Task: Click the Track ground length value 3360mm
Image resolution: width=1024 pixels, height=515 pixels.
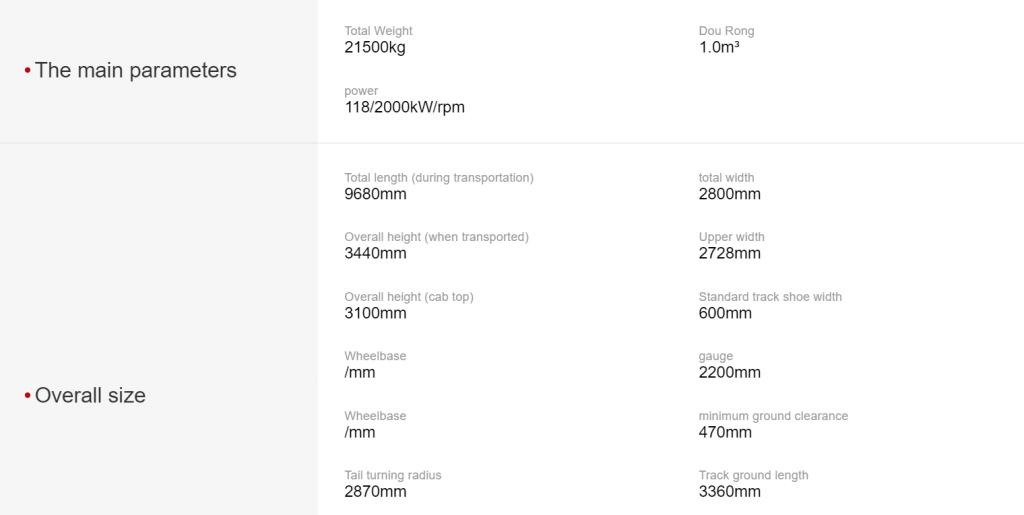Action: pyautogui.click(x=729, y=492)
